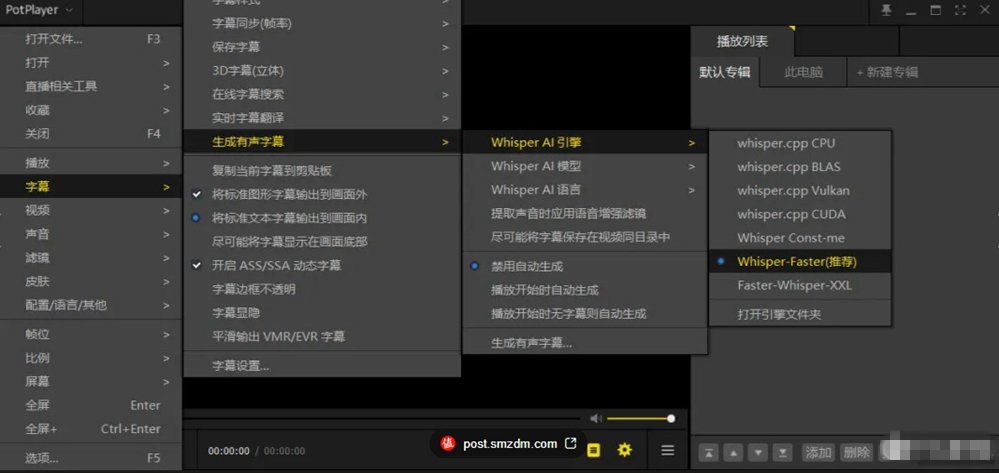Enable 提取声音时应用语音增强滤镜

coord(585,214)
